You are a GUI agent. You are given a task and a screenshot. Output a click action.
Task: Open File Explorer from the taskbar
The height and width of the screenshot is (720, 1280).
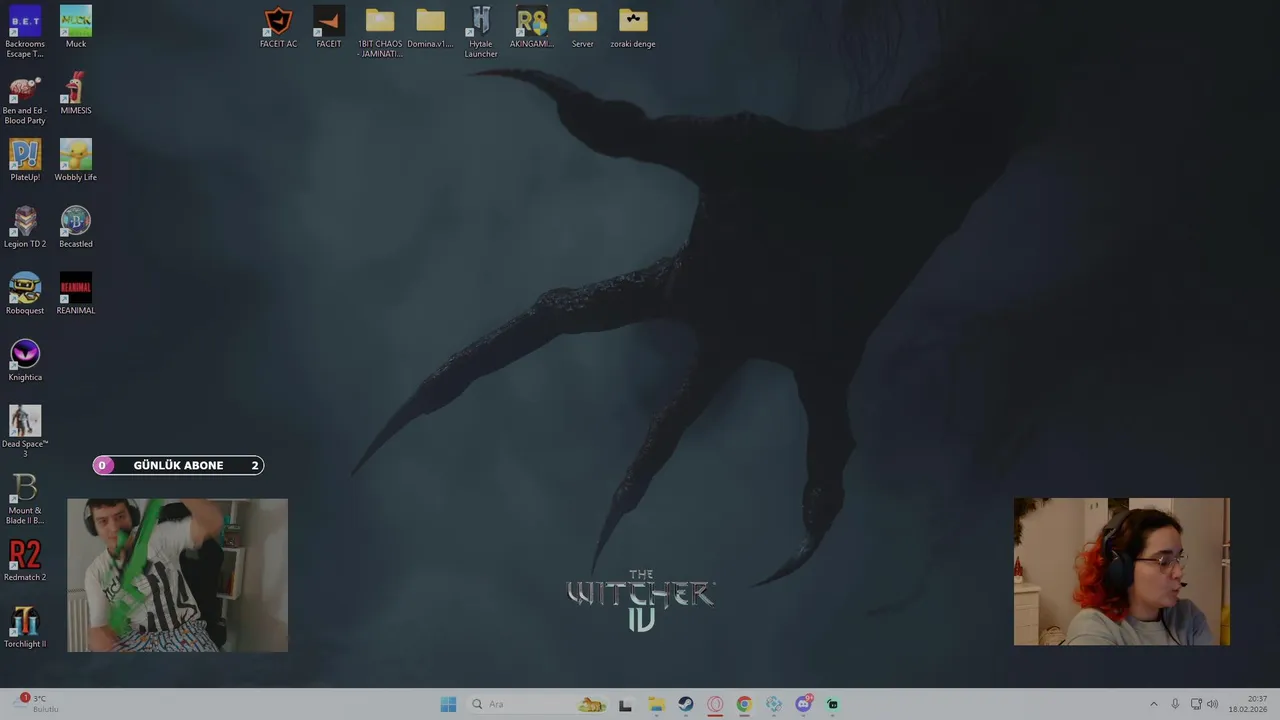click(655, 704)
